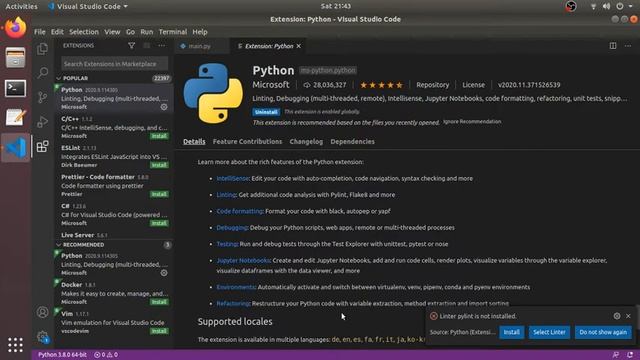Uninstall the Python extension
640x360 pixels.
coord(266,112)
